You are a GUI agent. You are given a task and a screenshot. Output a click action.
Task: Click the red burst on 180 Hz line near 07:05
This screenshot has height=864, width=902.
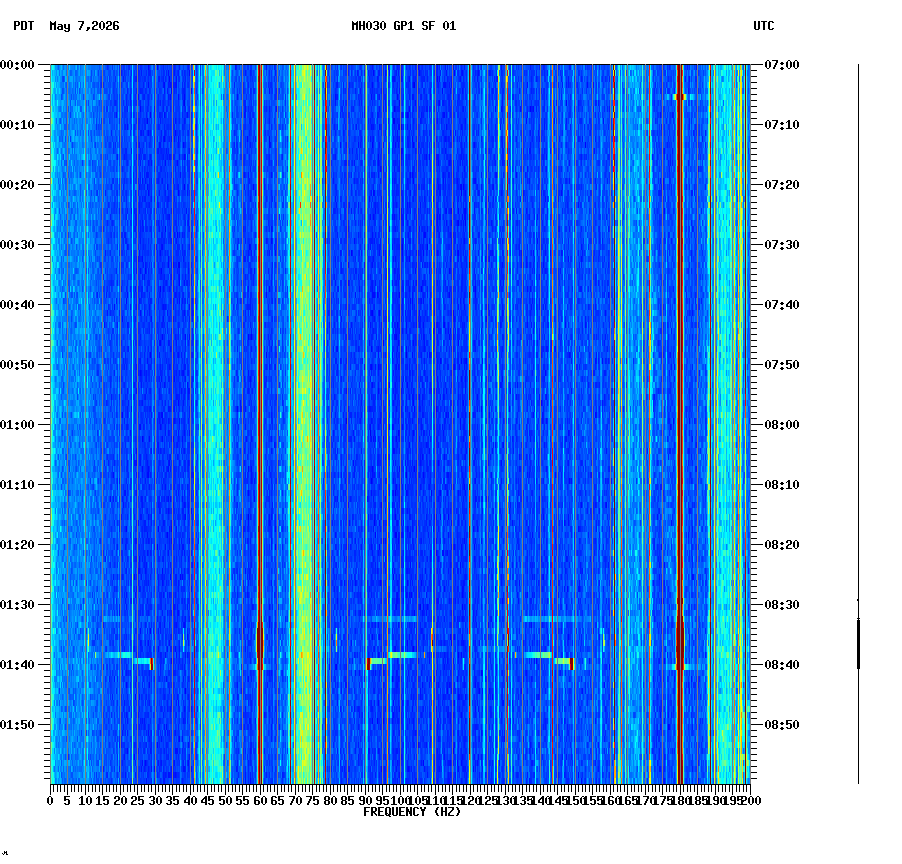coord(680,97)
